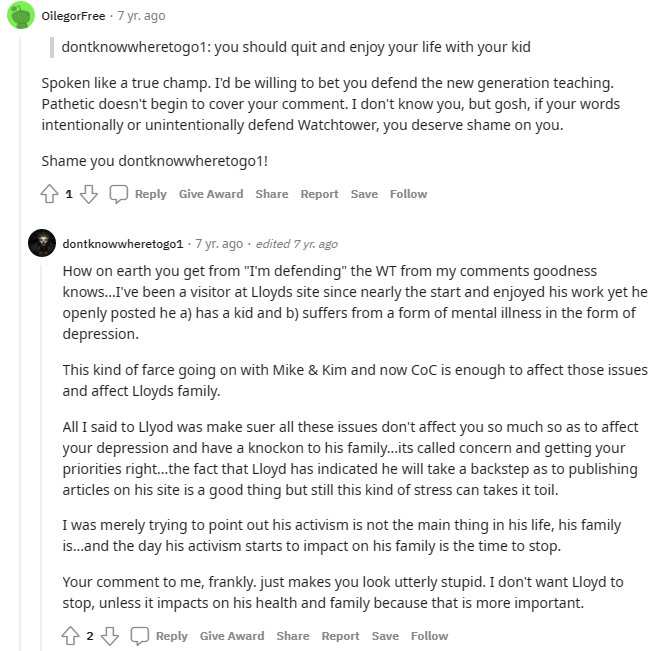Open OilegorFree's green avatar
Screen dimensions: 667x651
pyautogui.click(x=20, y=15)
